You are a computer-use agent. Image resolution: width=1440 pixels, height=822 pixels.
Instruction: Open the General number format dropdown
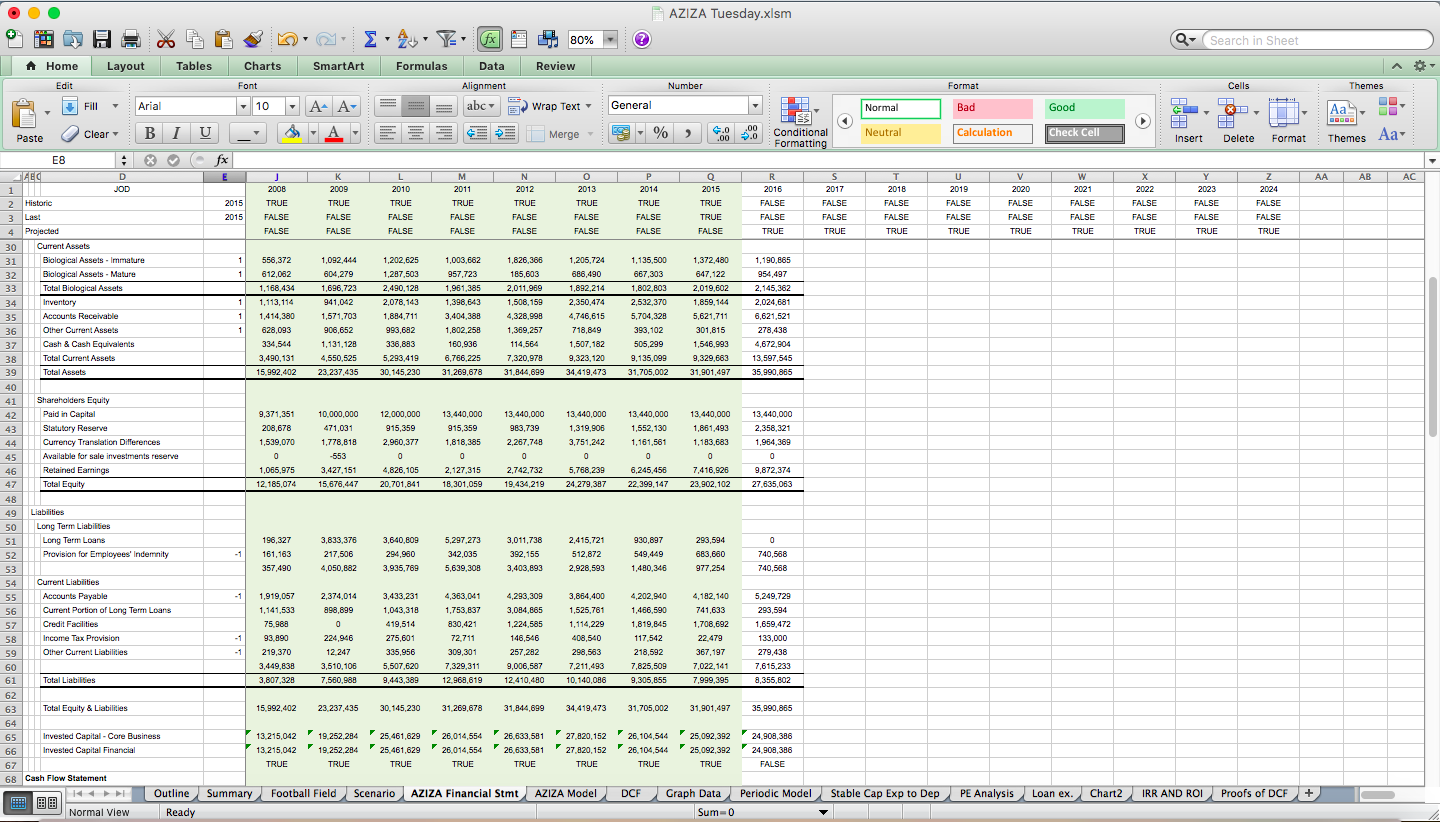tap(757, 105)
